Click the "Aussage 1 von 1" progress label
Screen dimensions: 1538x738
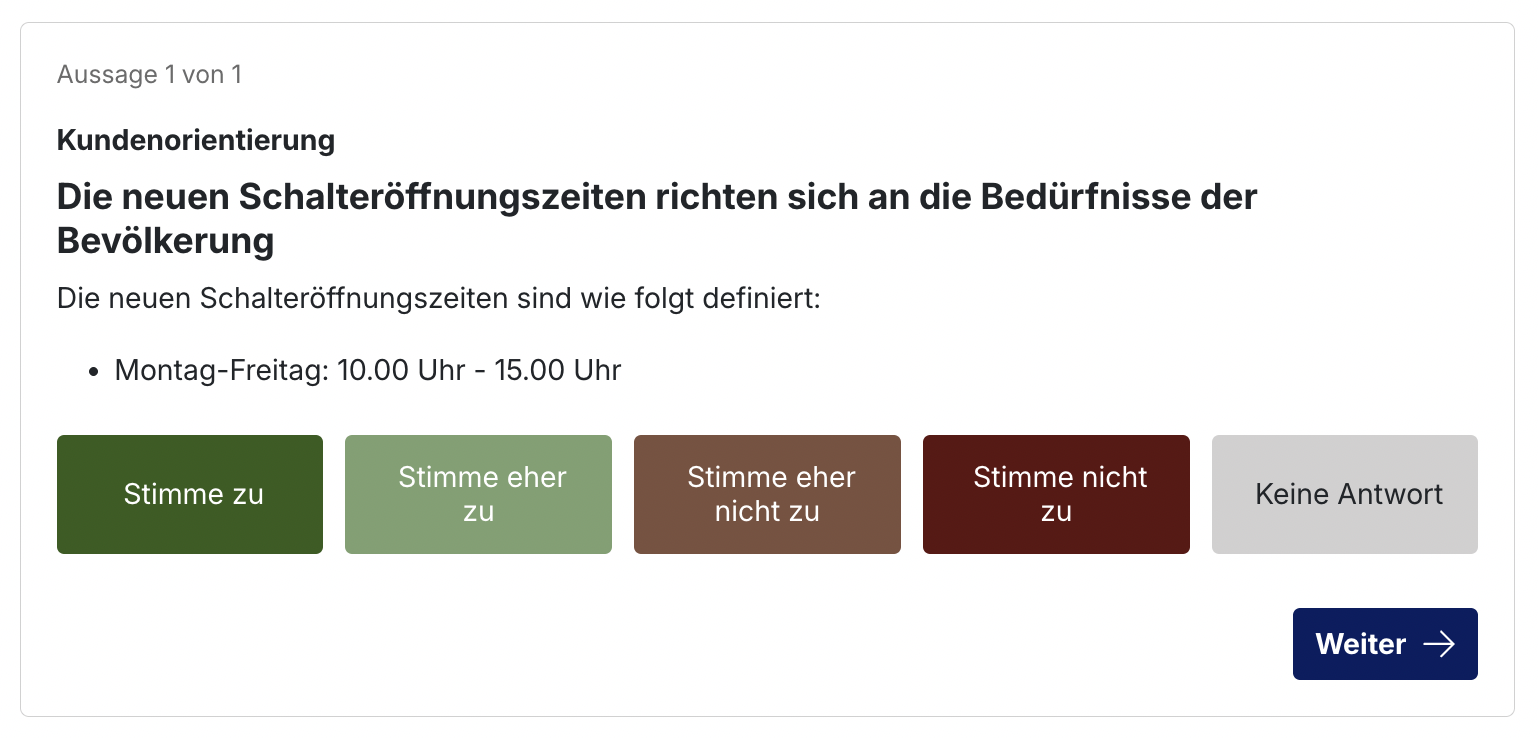coord(149,75)
